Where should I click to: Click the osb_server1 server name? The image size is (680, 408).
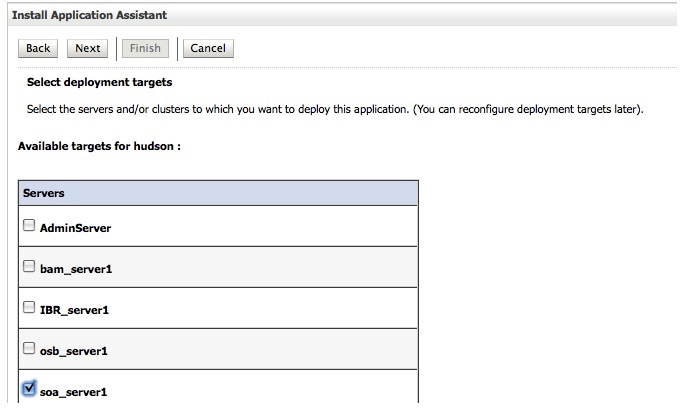point(75,351)
